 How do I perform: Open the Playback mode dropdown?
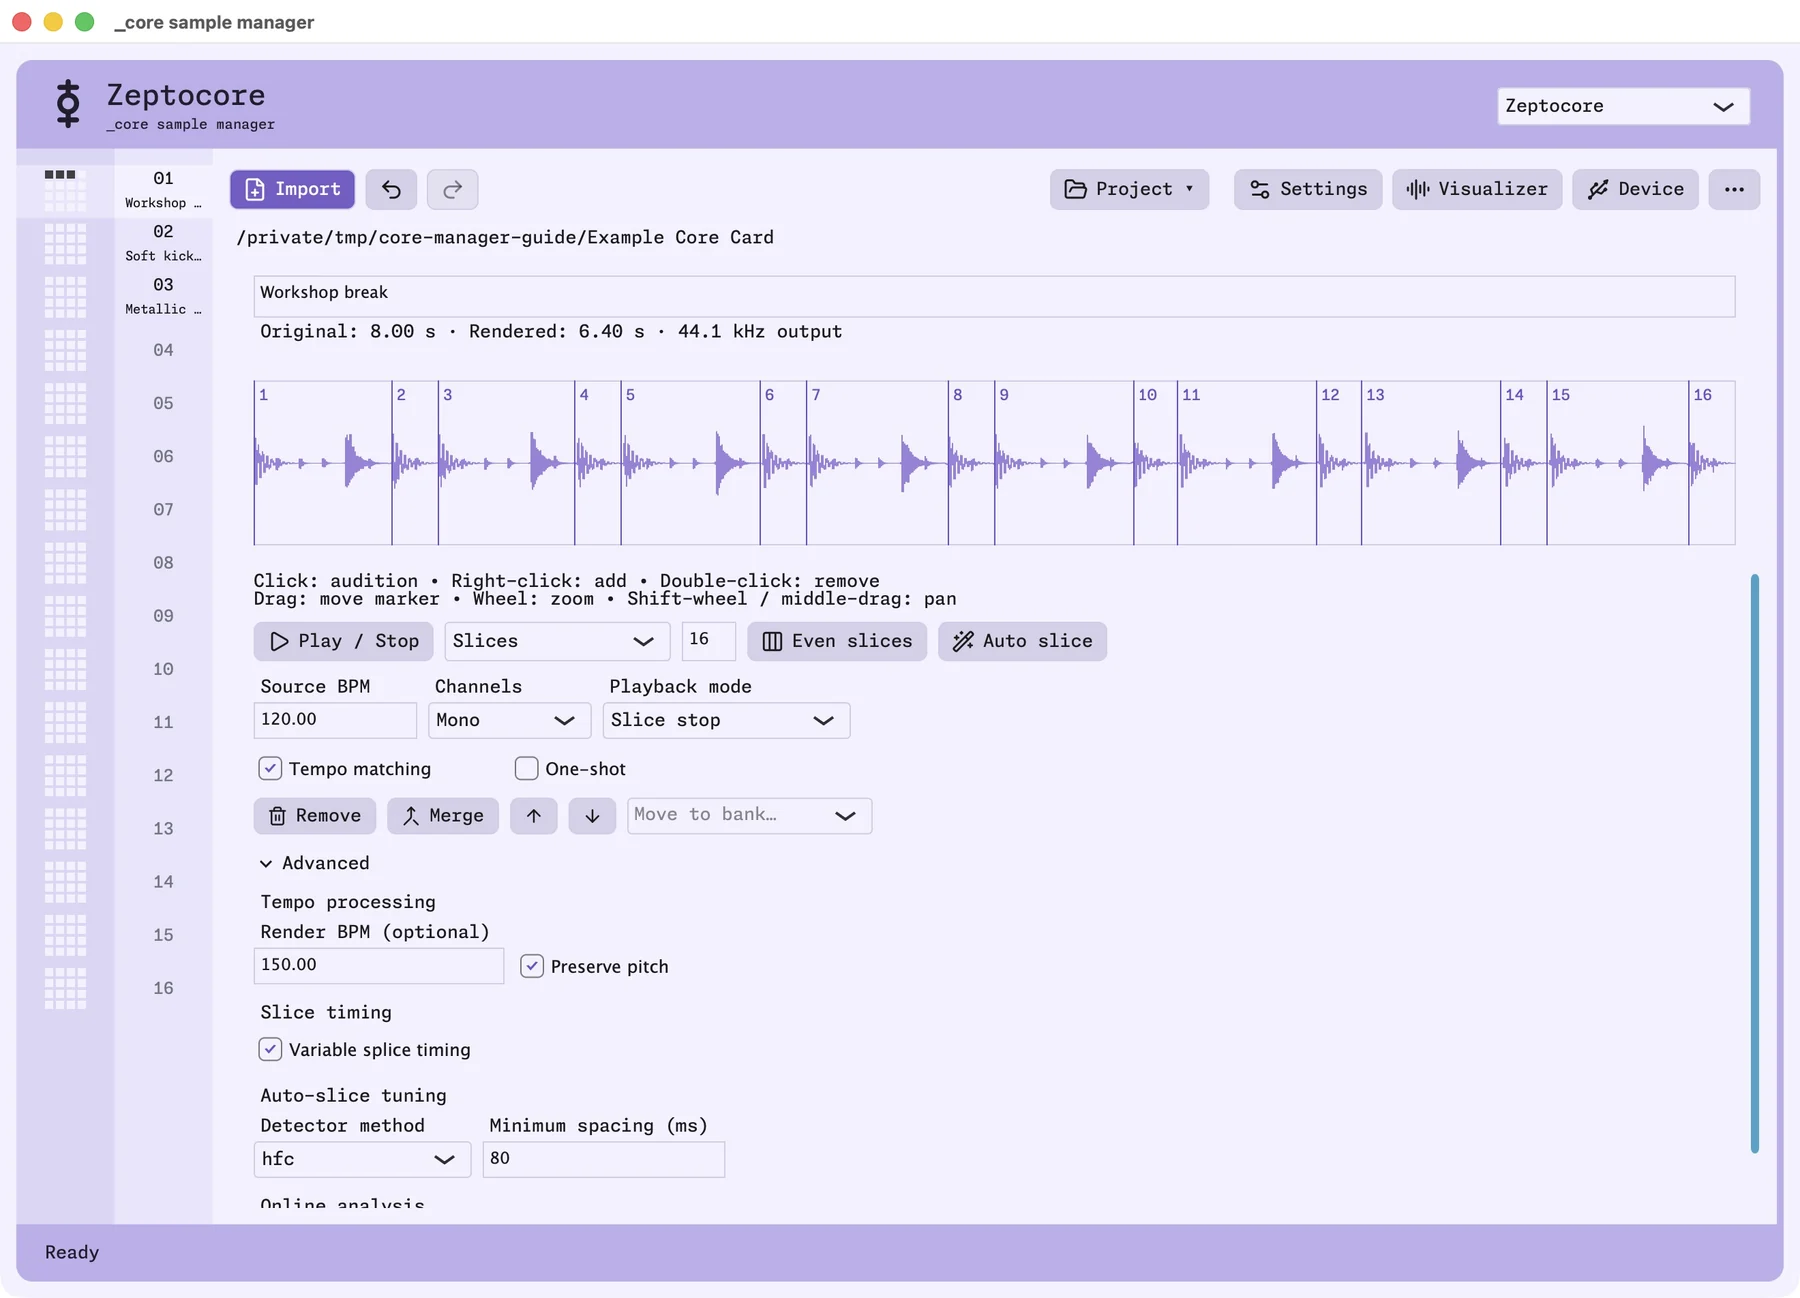pos(726,720)
